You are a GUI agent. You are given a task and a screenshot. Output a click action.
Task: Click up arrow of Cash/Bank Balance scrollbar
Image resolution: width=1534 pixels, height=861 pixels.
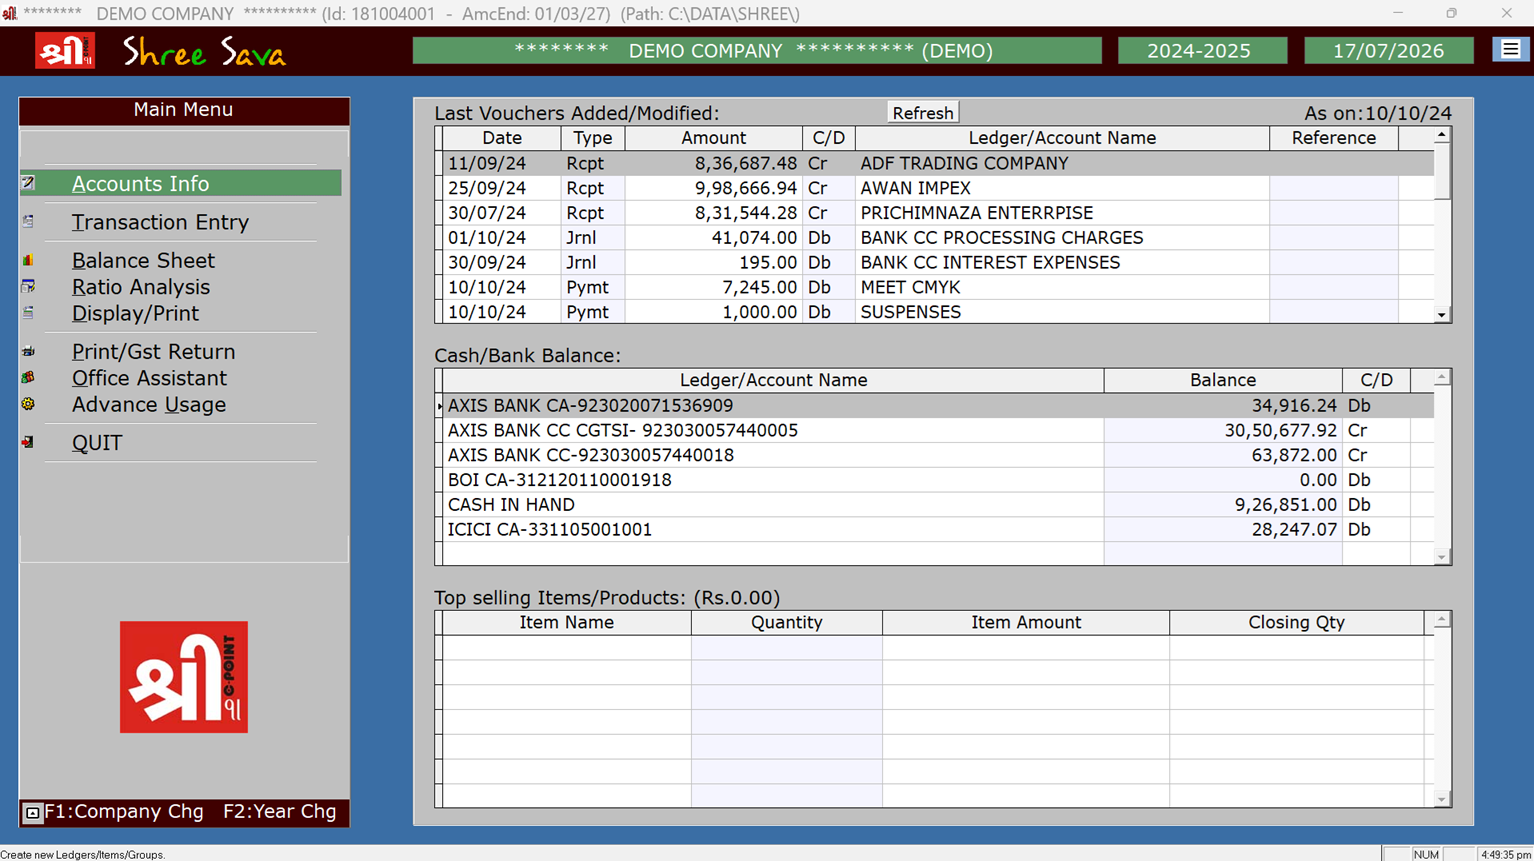(1441, 378)
